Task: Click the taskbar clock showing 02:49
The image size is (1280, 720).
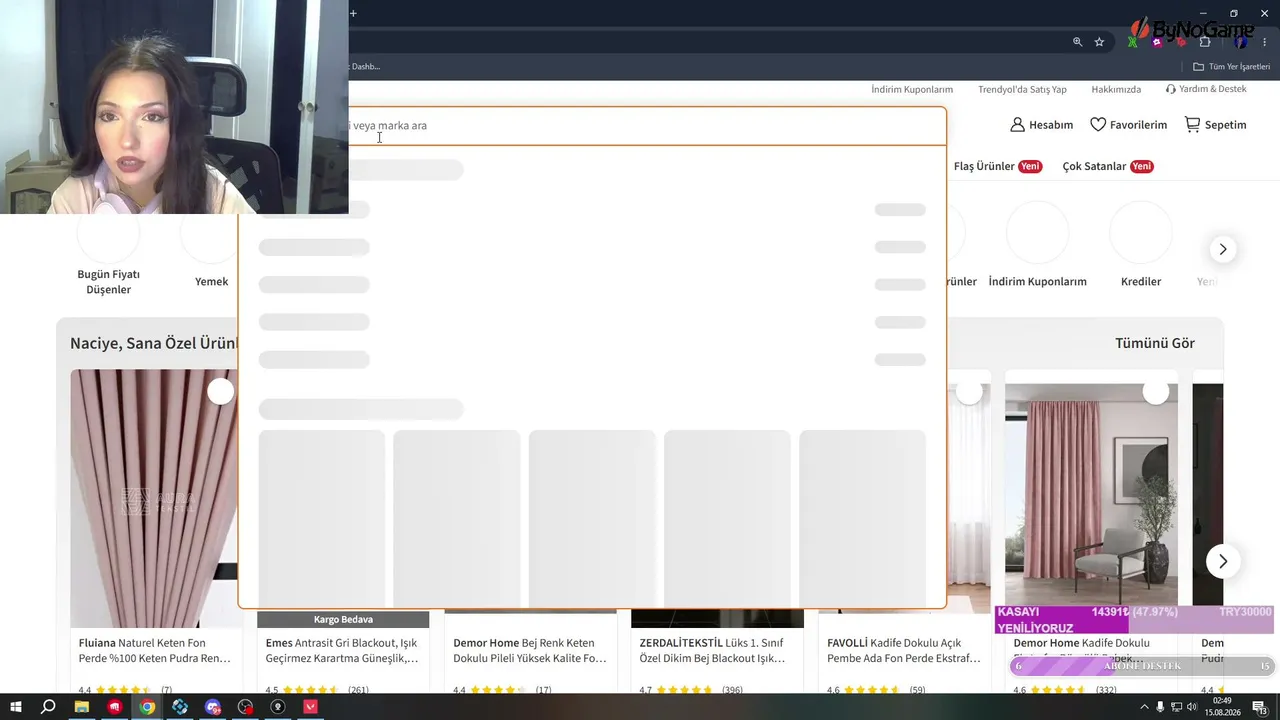Action: (1223, 707)
